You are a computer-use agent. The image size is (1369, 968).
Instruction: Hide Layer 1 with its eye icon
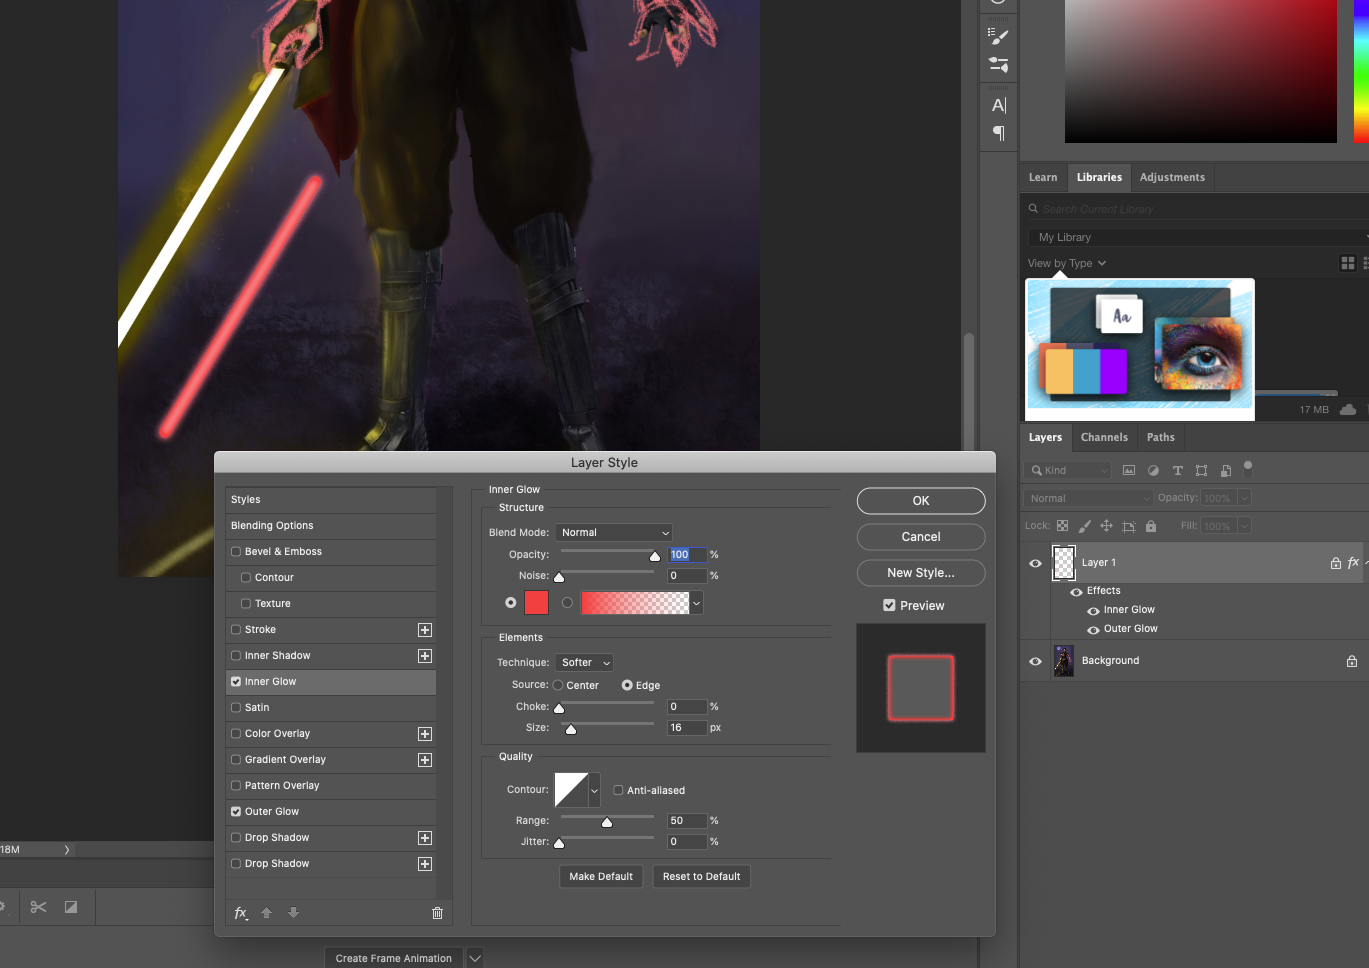pos(1035,563)
